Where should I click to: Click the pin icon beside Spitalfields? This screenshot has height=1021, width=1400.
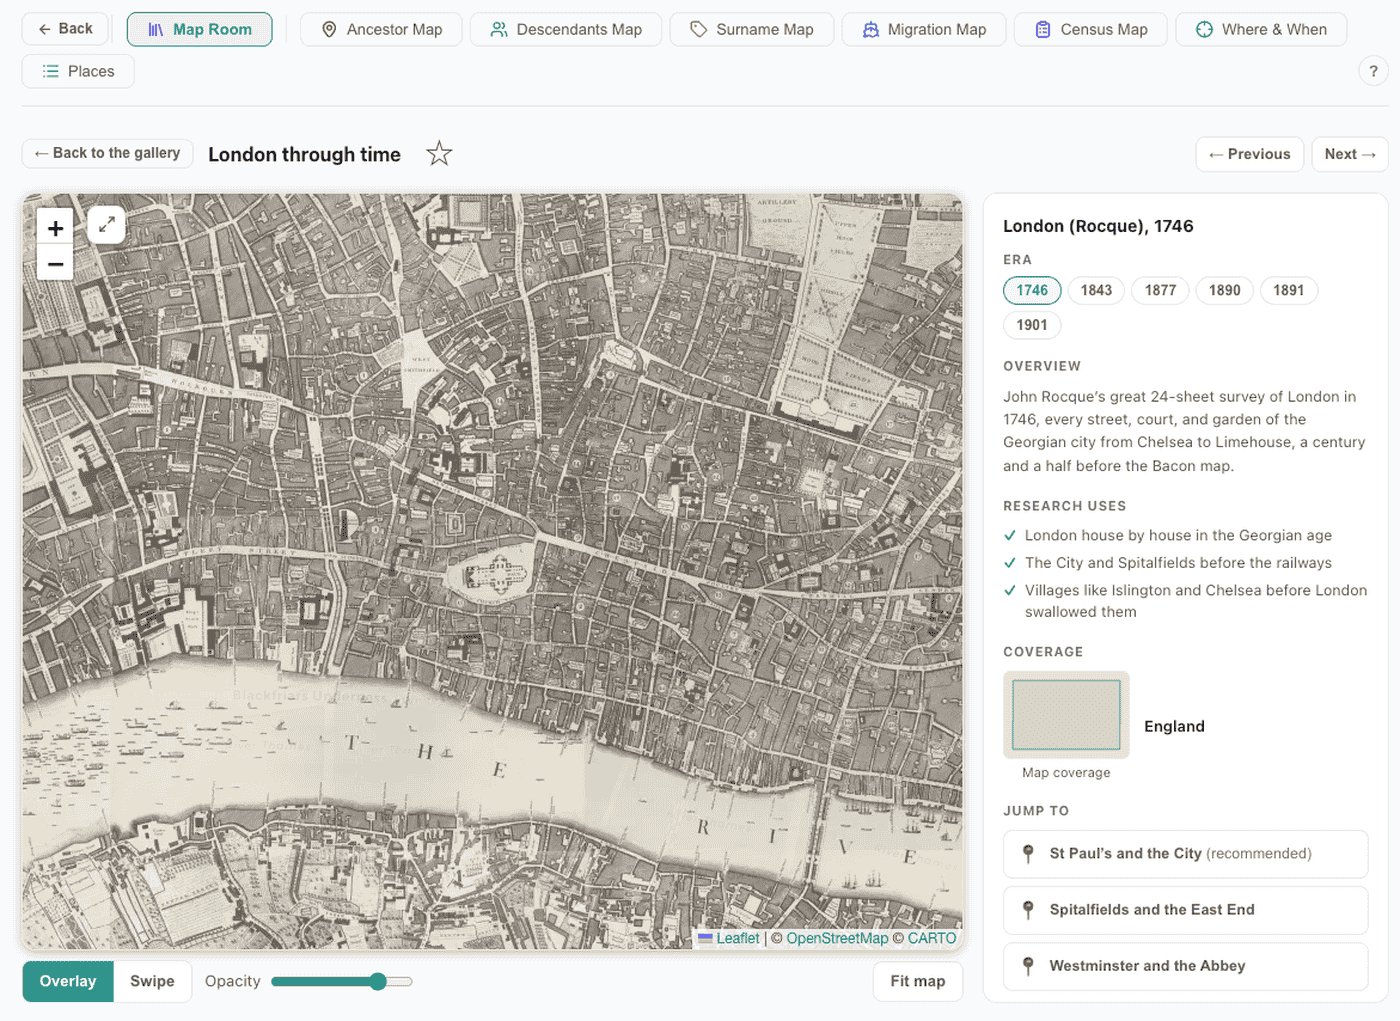(x=1028, y=910)
